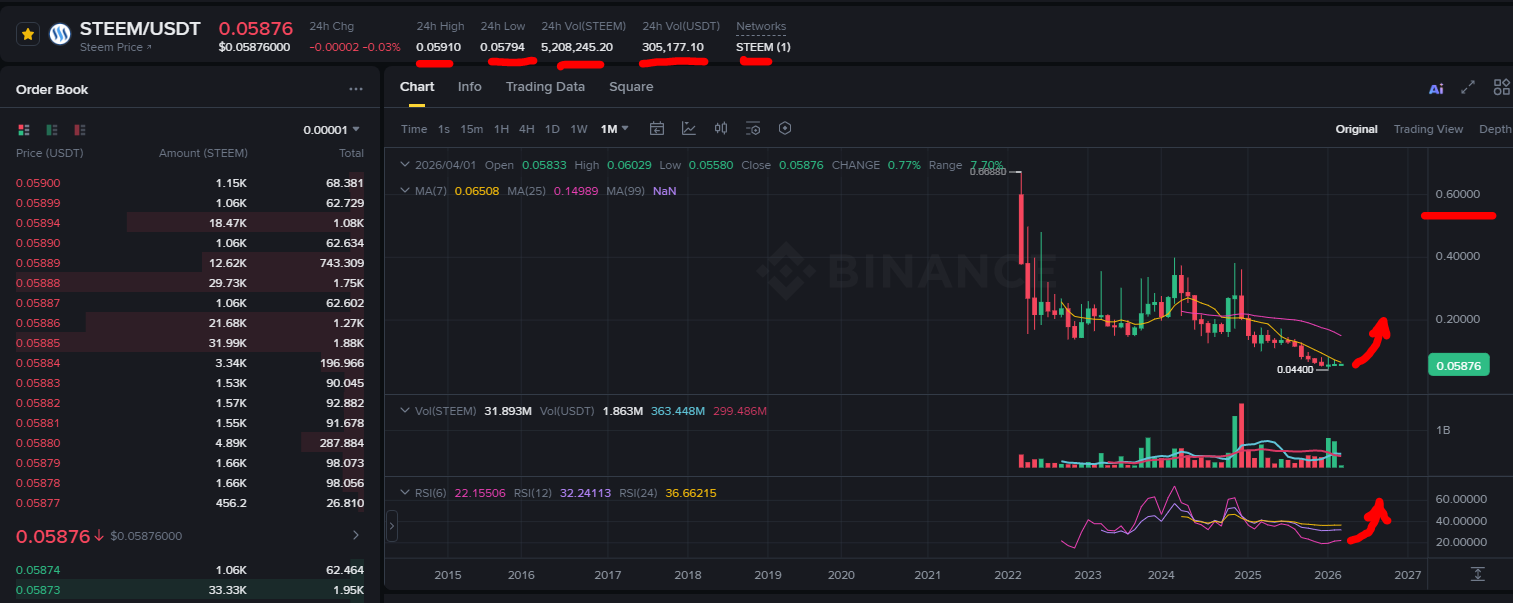Screen dimensions: 1513x603
Task: Open the Trading Data tab
Action: (x=545, y=87)
